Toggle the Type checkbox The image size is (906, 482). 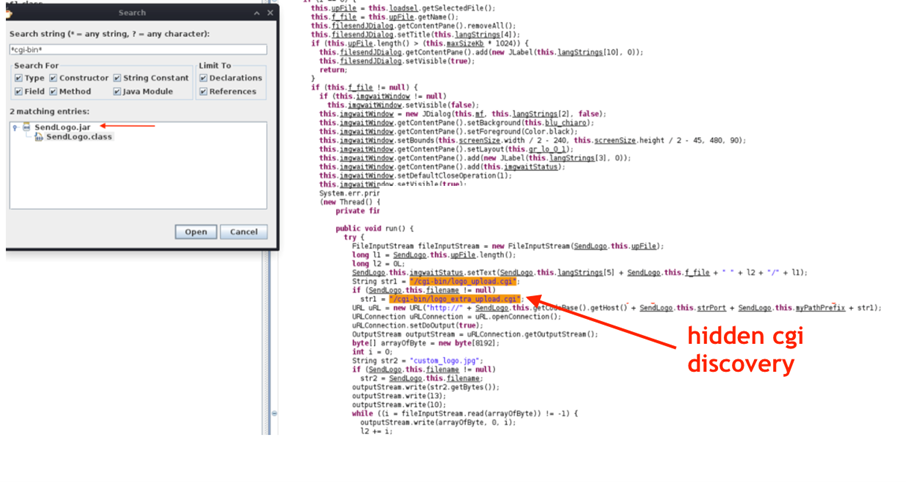[x=19, y=78]
